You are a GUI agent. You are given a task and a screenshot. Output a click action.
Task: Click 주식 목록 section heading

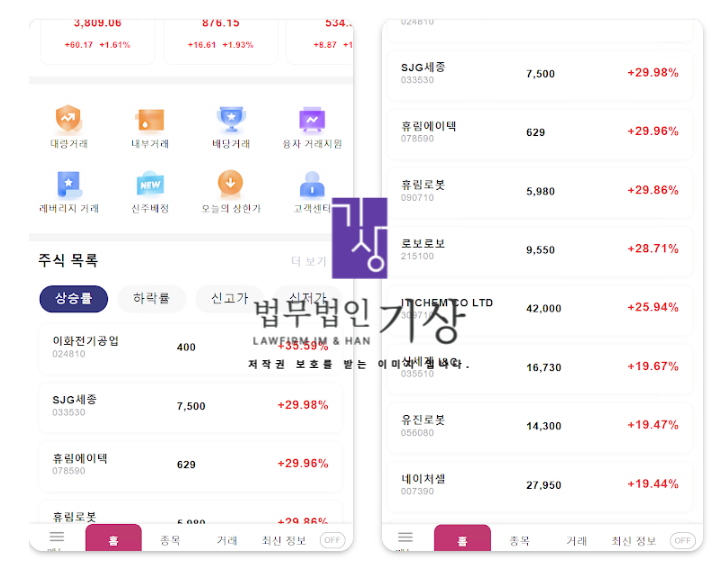[68, 260]
